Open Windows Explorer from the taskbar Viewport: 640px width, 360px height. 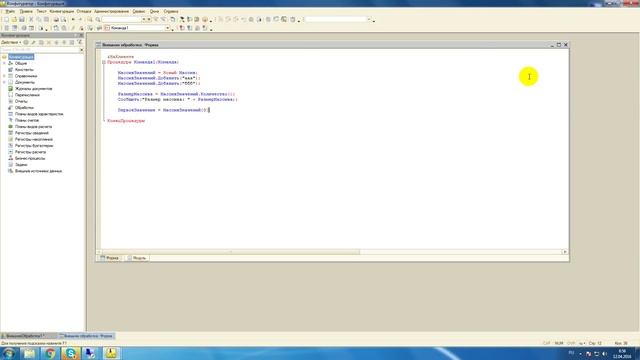pyautogui.click(x=29, y=353)
